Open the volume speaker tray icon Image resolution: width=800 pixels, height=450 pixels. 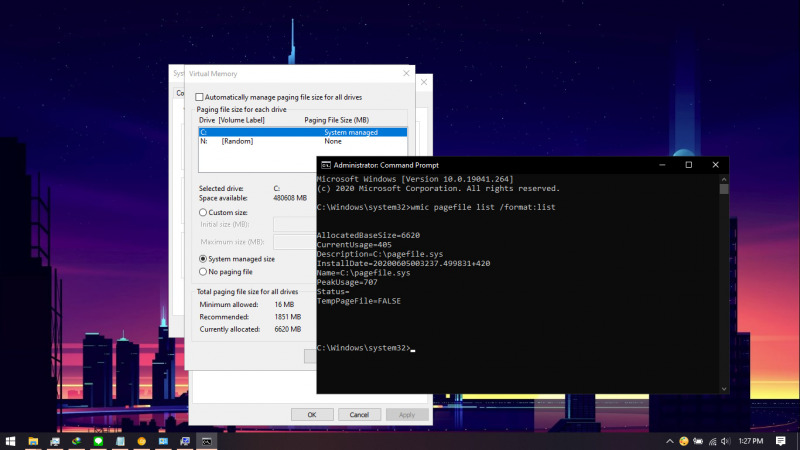[726, 441]
